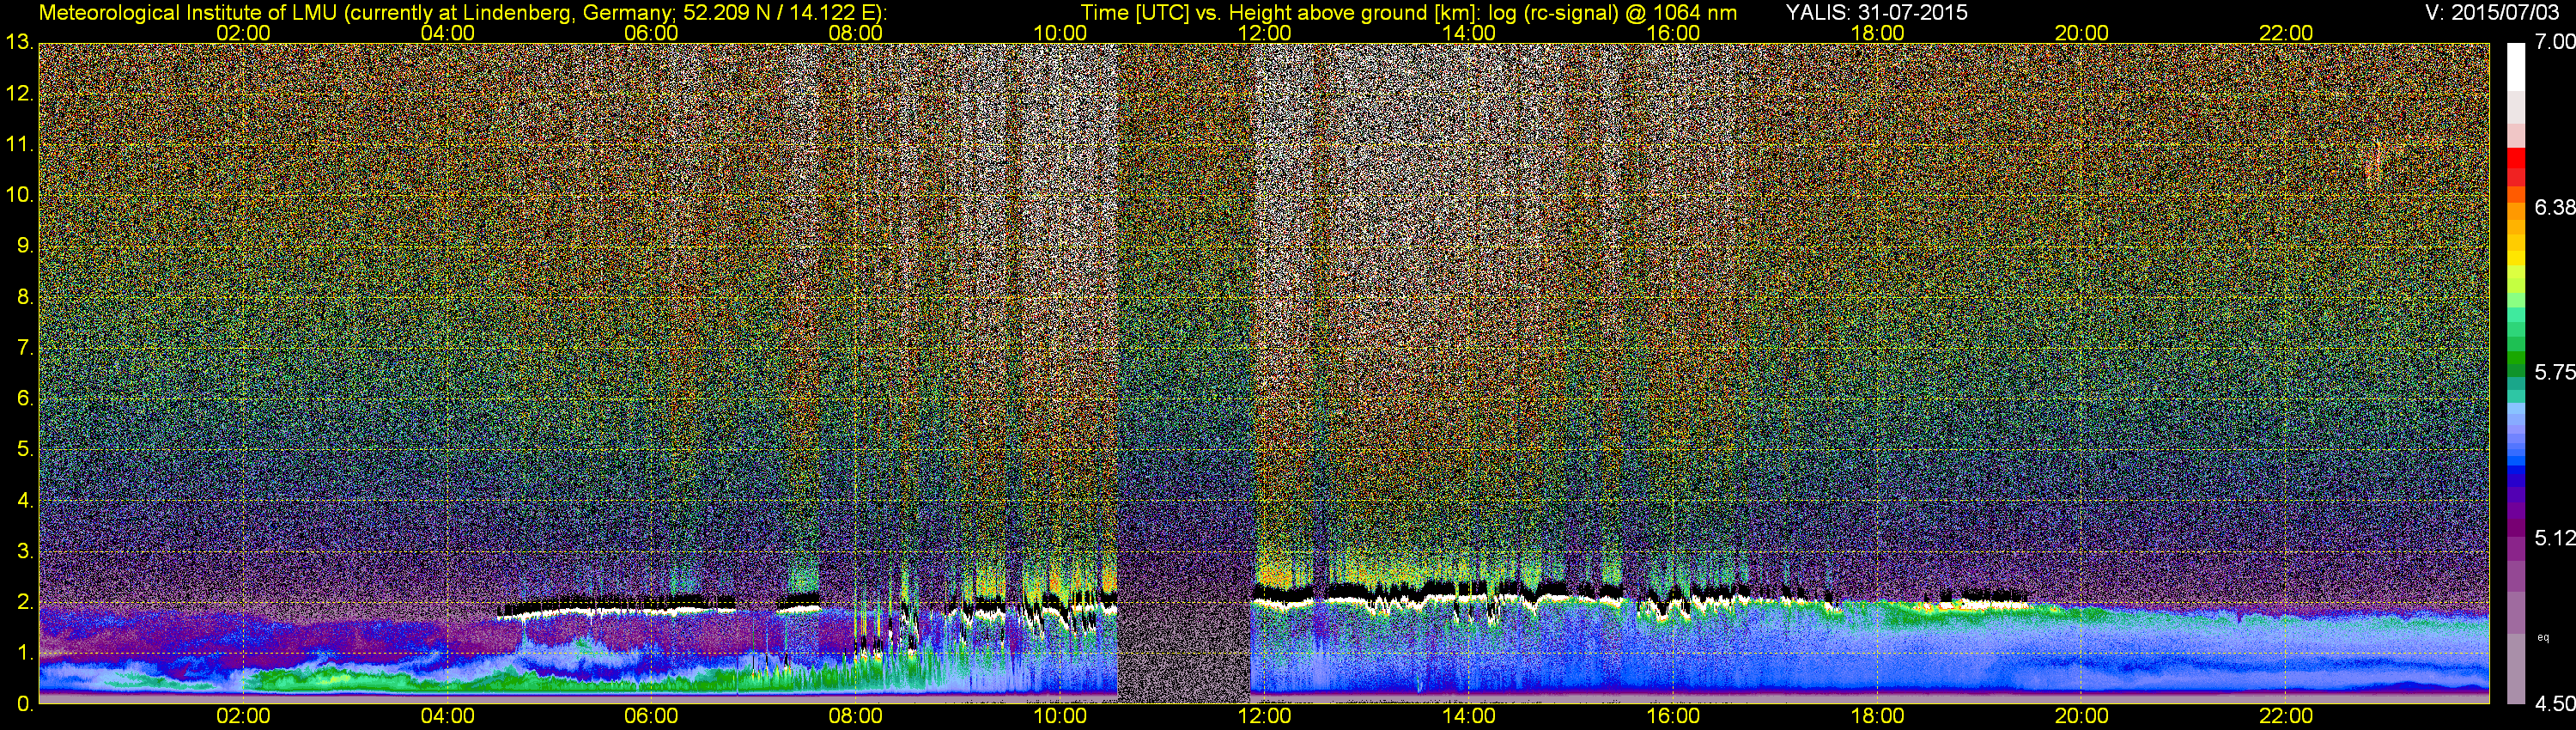Click the 6.38 color scale value

pyautogui.click(x=2554, y=207)
